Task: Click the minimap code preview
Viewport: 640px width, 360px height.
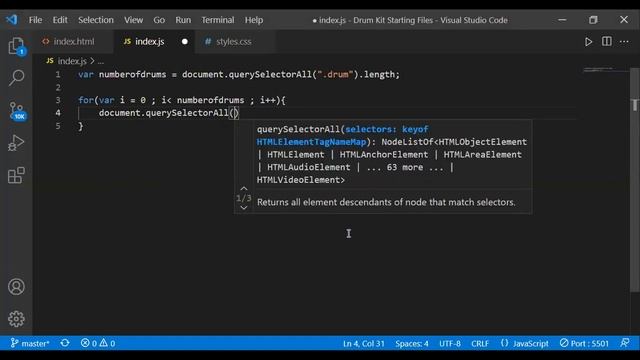Action: point(598,69)
